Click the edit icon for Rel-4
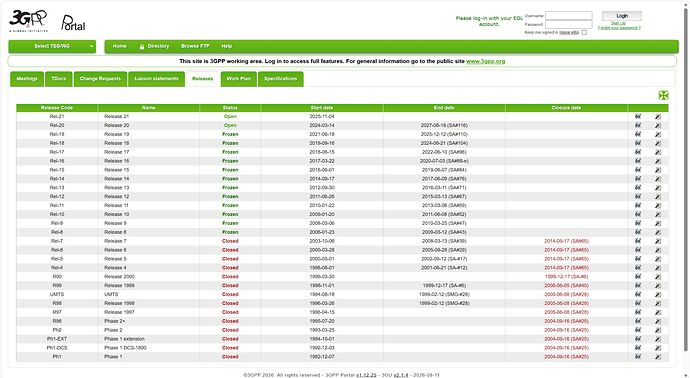The height and width of the screenshot is (378, 690). pos(657,268)
